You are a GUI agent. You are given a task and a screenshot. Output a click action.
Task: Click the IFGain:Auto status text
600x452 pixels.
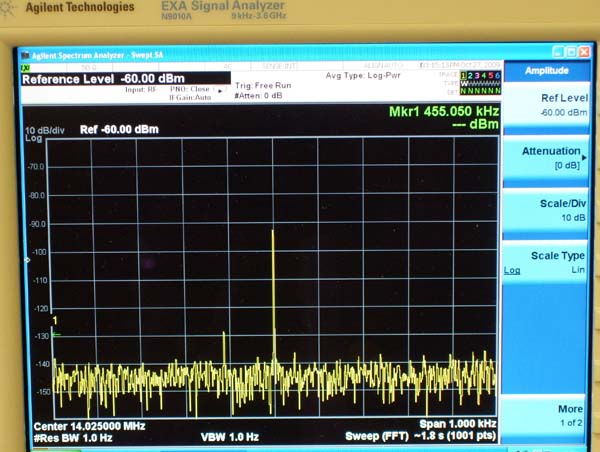click(x=190, y=98)
